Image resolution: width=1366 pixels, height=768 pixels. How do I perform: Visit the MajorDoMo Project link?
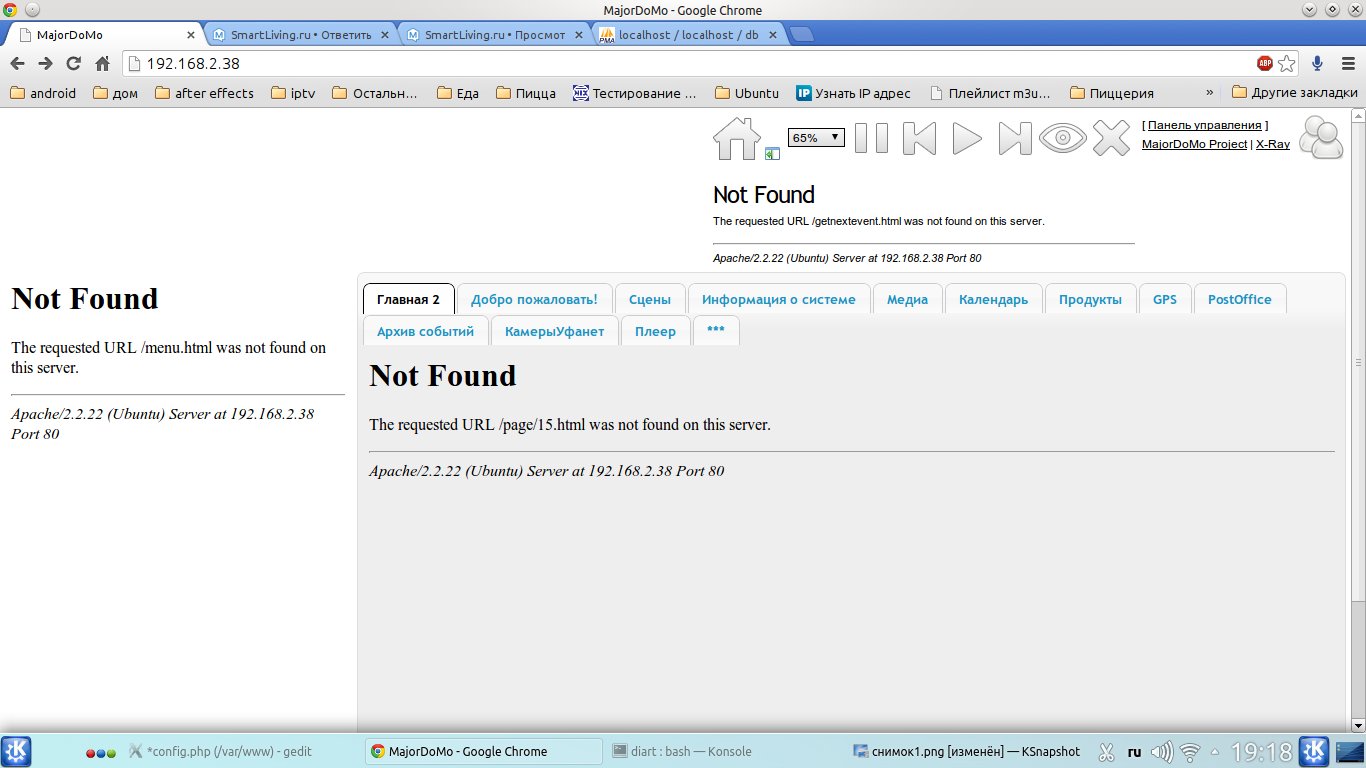coord(1194,144)
